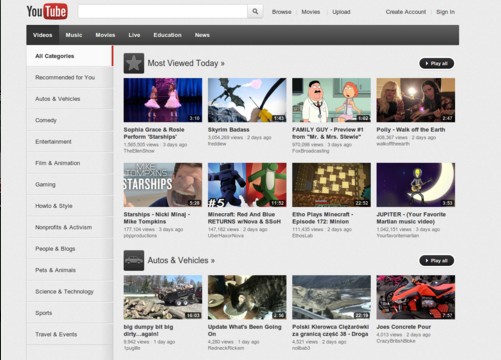Open Joes Concrete Pour thumbnail
The height and width of the screenshot is (360, 501).
(x=416, y=297)
